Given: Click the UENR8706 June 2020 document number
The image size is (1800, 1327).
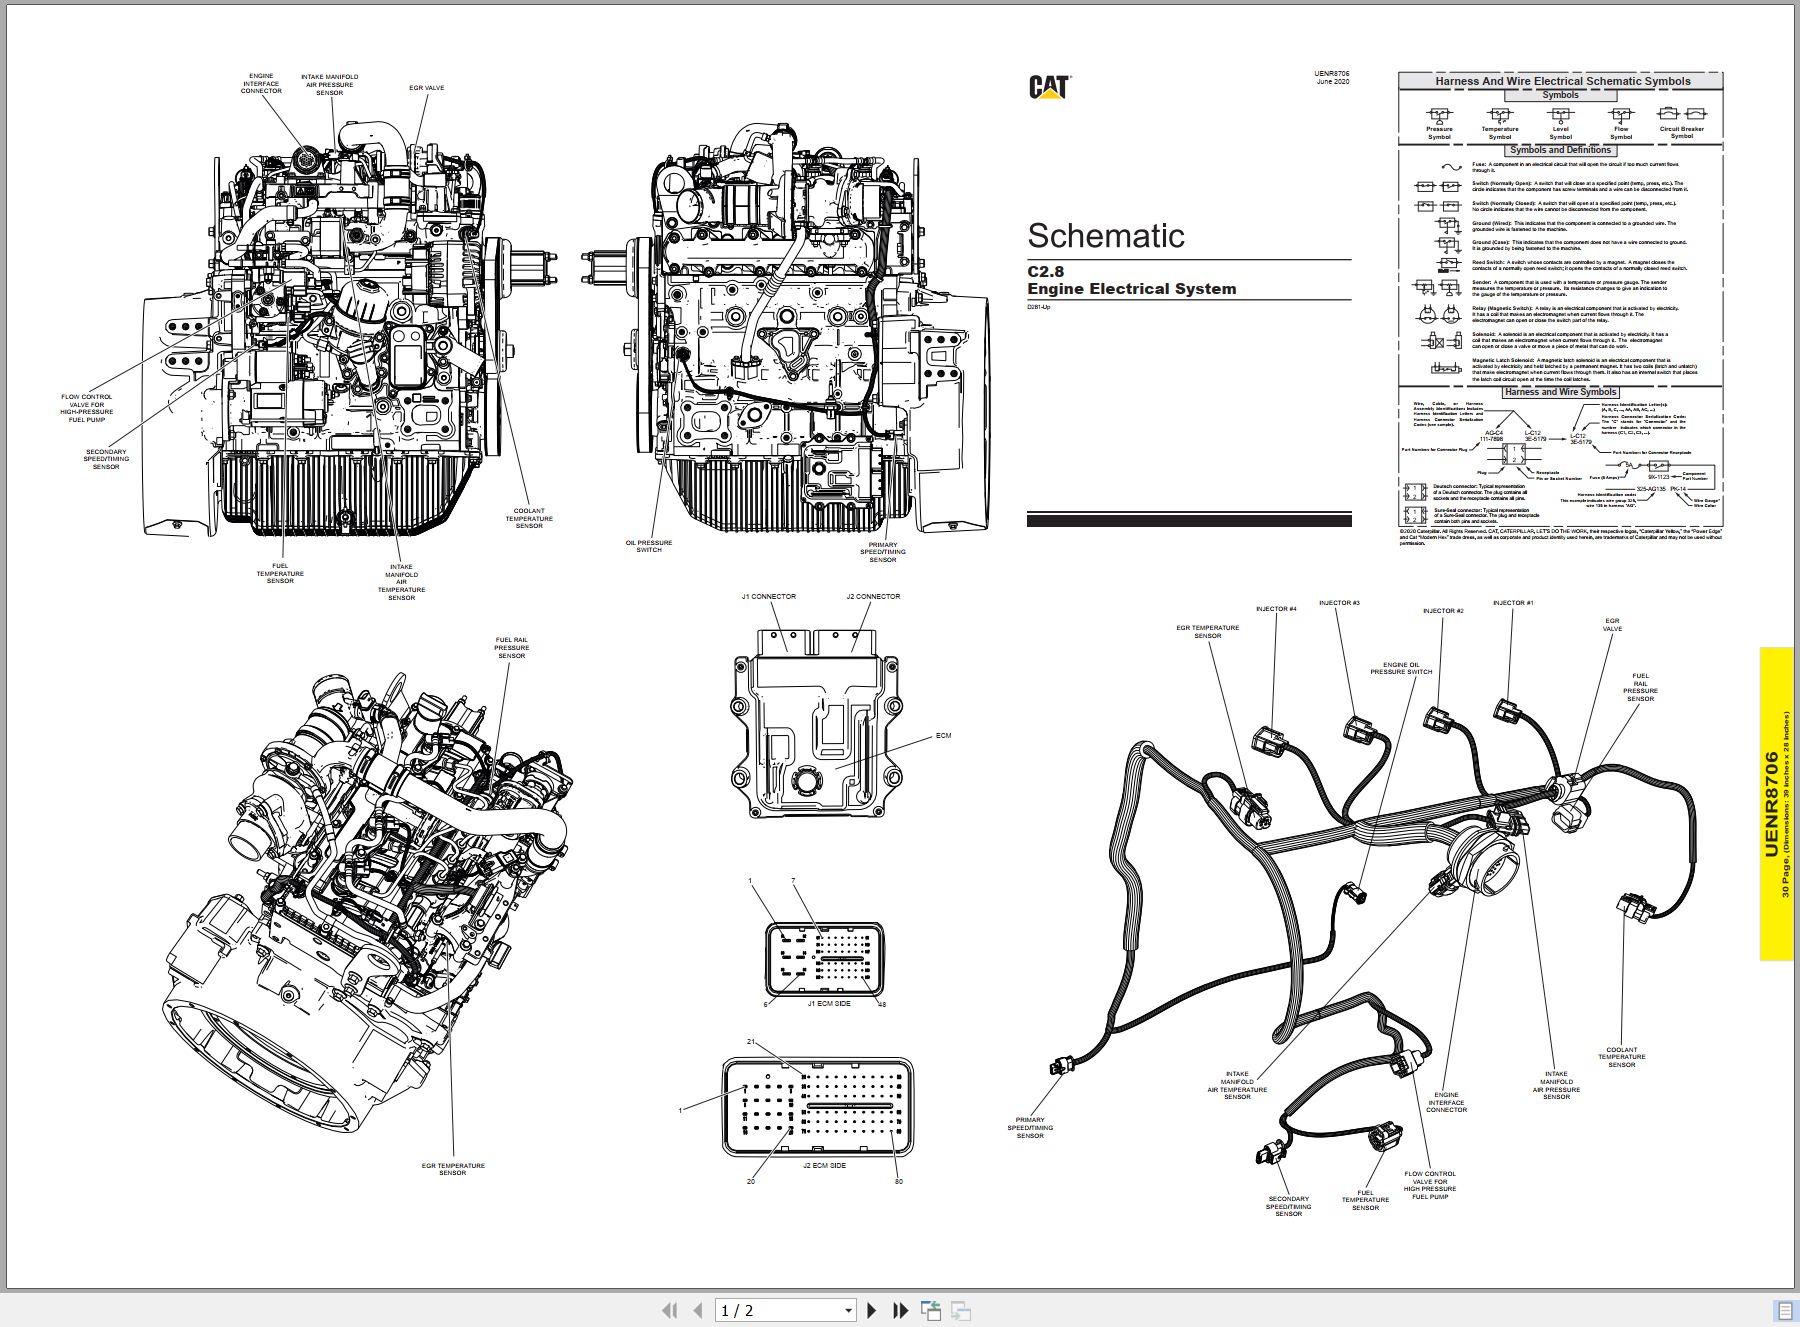Looking at the screenshot, I should pyautogui.click(x=1332, y=77).
